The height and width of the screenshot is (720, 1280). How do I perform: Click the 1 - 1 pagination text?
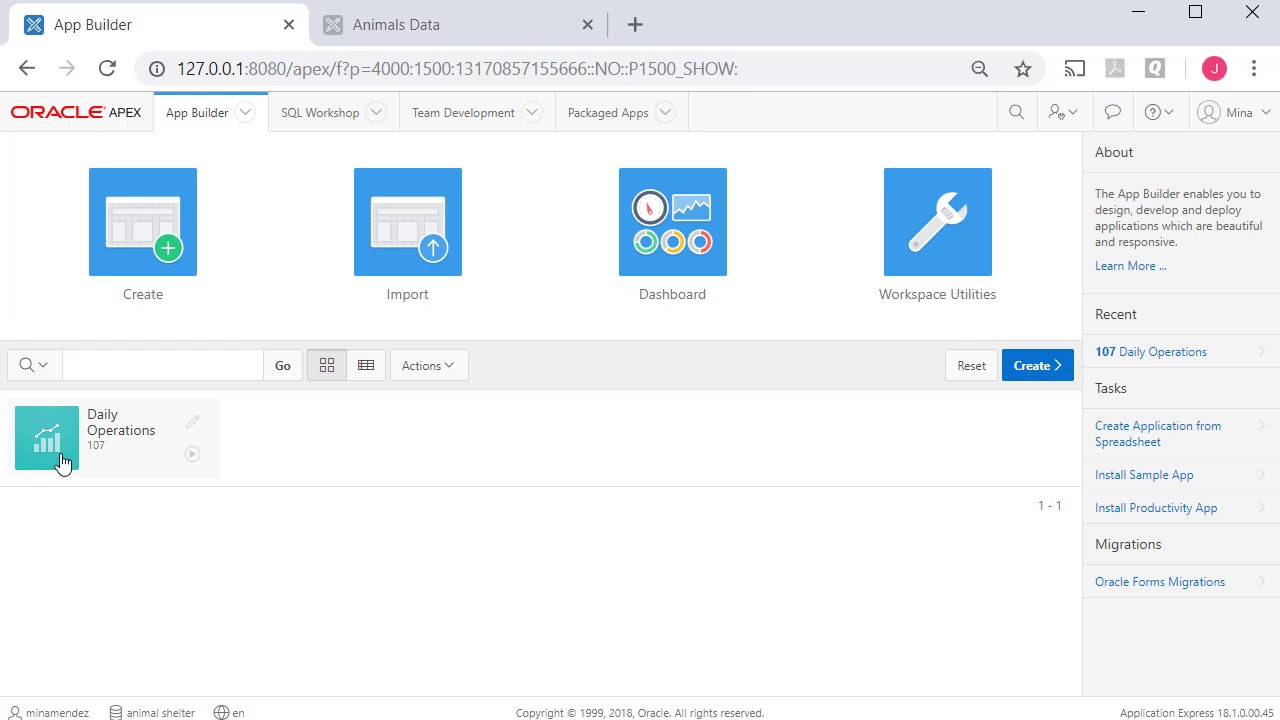1050,506
